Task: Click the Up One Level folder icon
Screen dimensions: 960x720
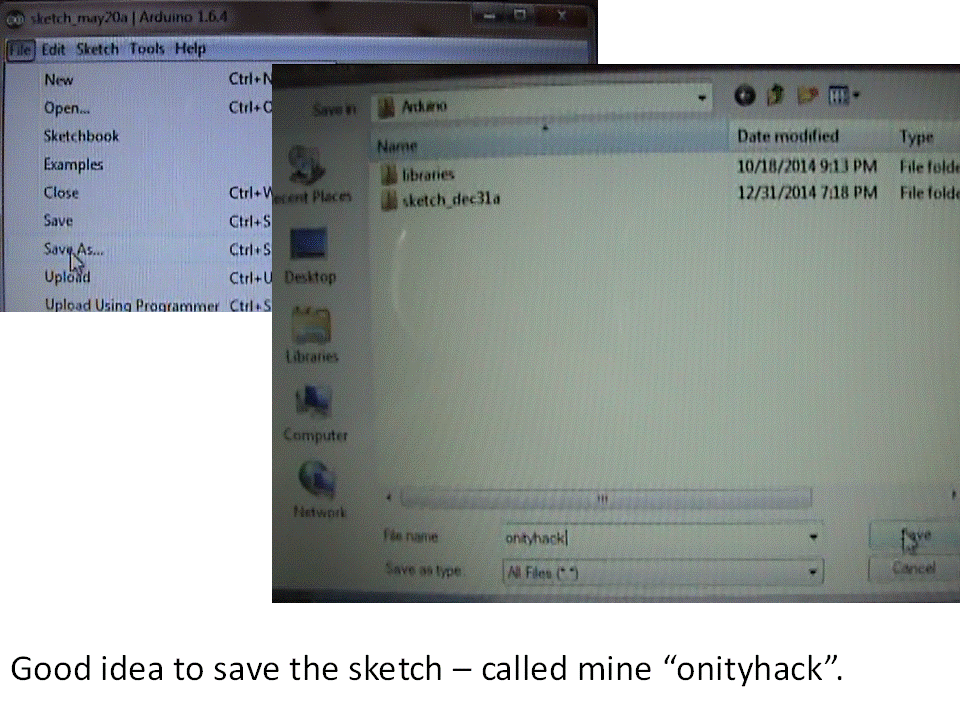Action: (x=775, y=95)
